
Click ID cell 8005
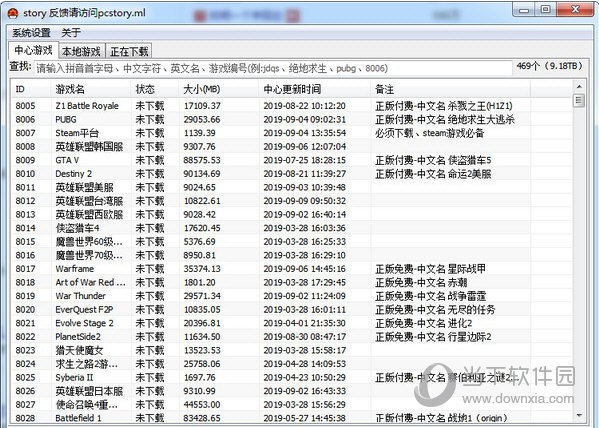25,106
